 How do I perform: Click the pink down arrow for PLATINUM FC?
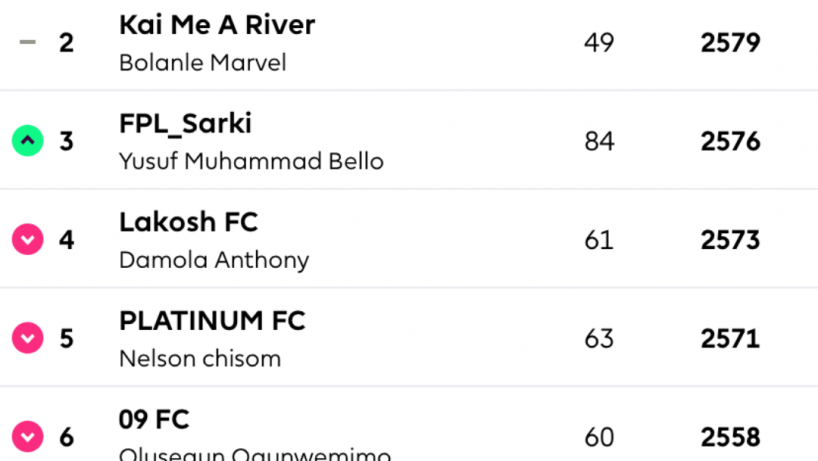click(x=28, y=338)
